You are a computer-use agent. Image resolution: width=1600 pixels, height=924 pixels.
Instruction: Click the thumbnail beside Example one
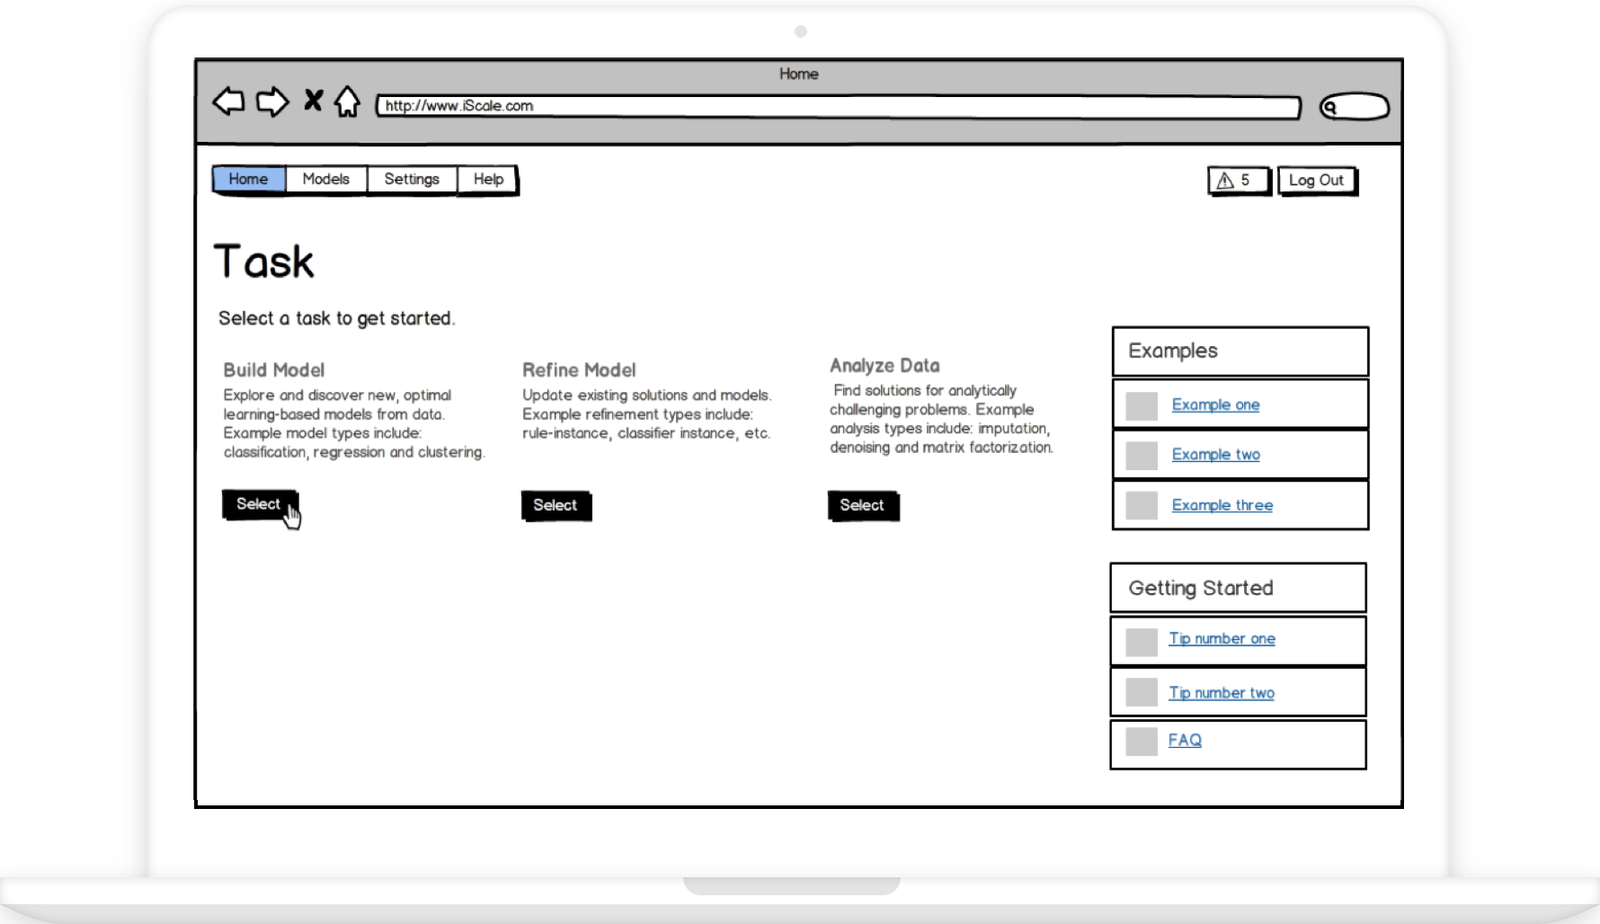pos(1141,406)
